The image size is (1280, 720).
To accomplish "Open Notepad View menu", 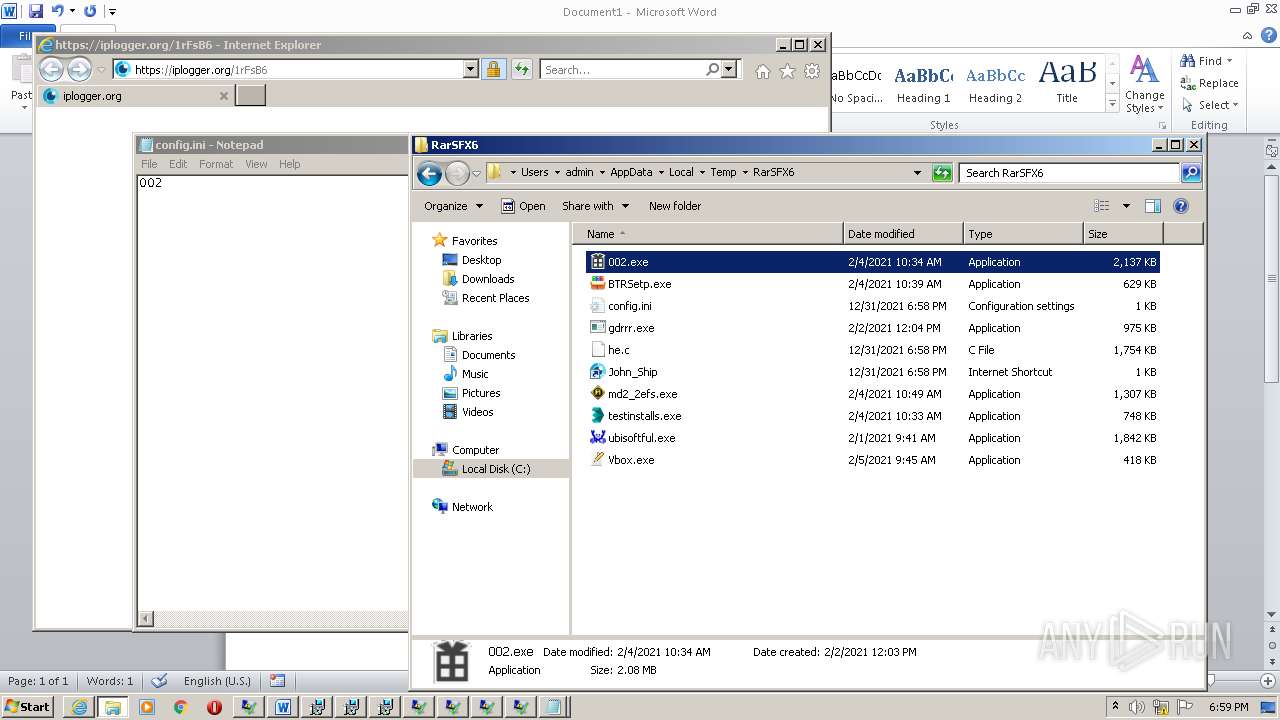I will click(x=256, y=164).
